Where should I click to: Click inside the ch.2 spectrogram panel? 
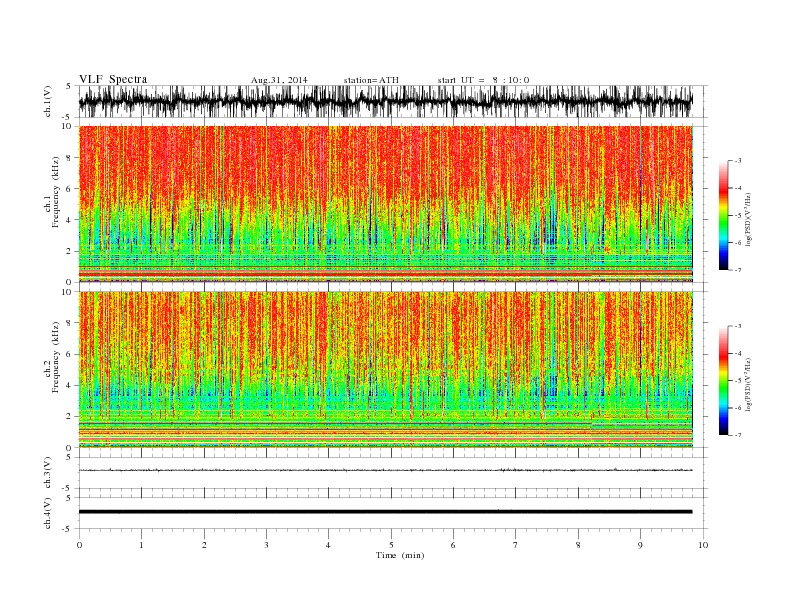coord(386,370)
